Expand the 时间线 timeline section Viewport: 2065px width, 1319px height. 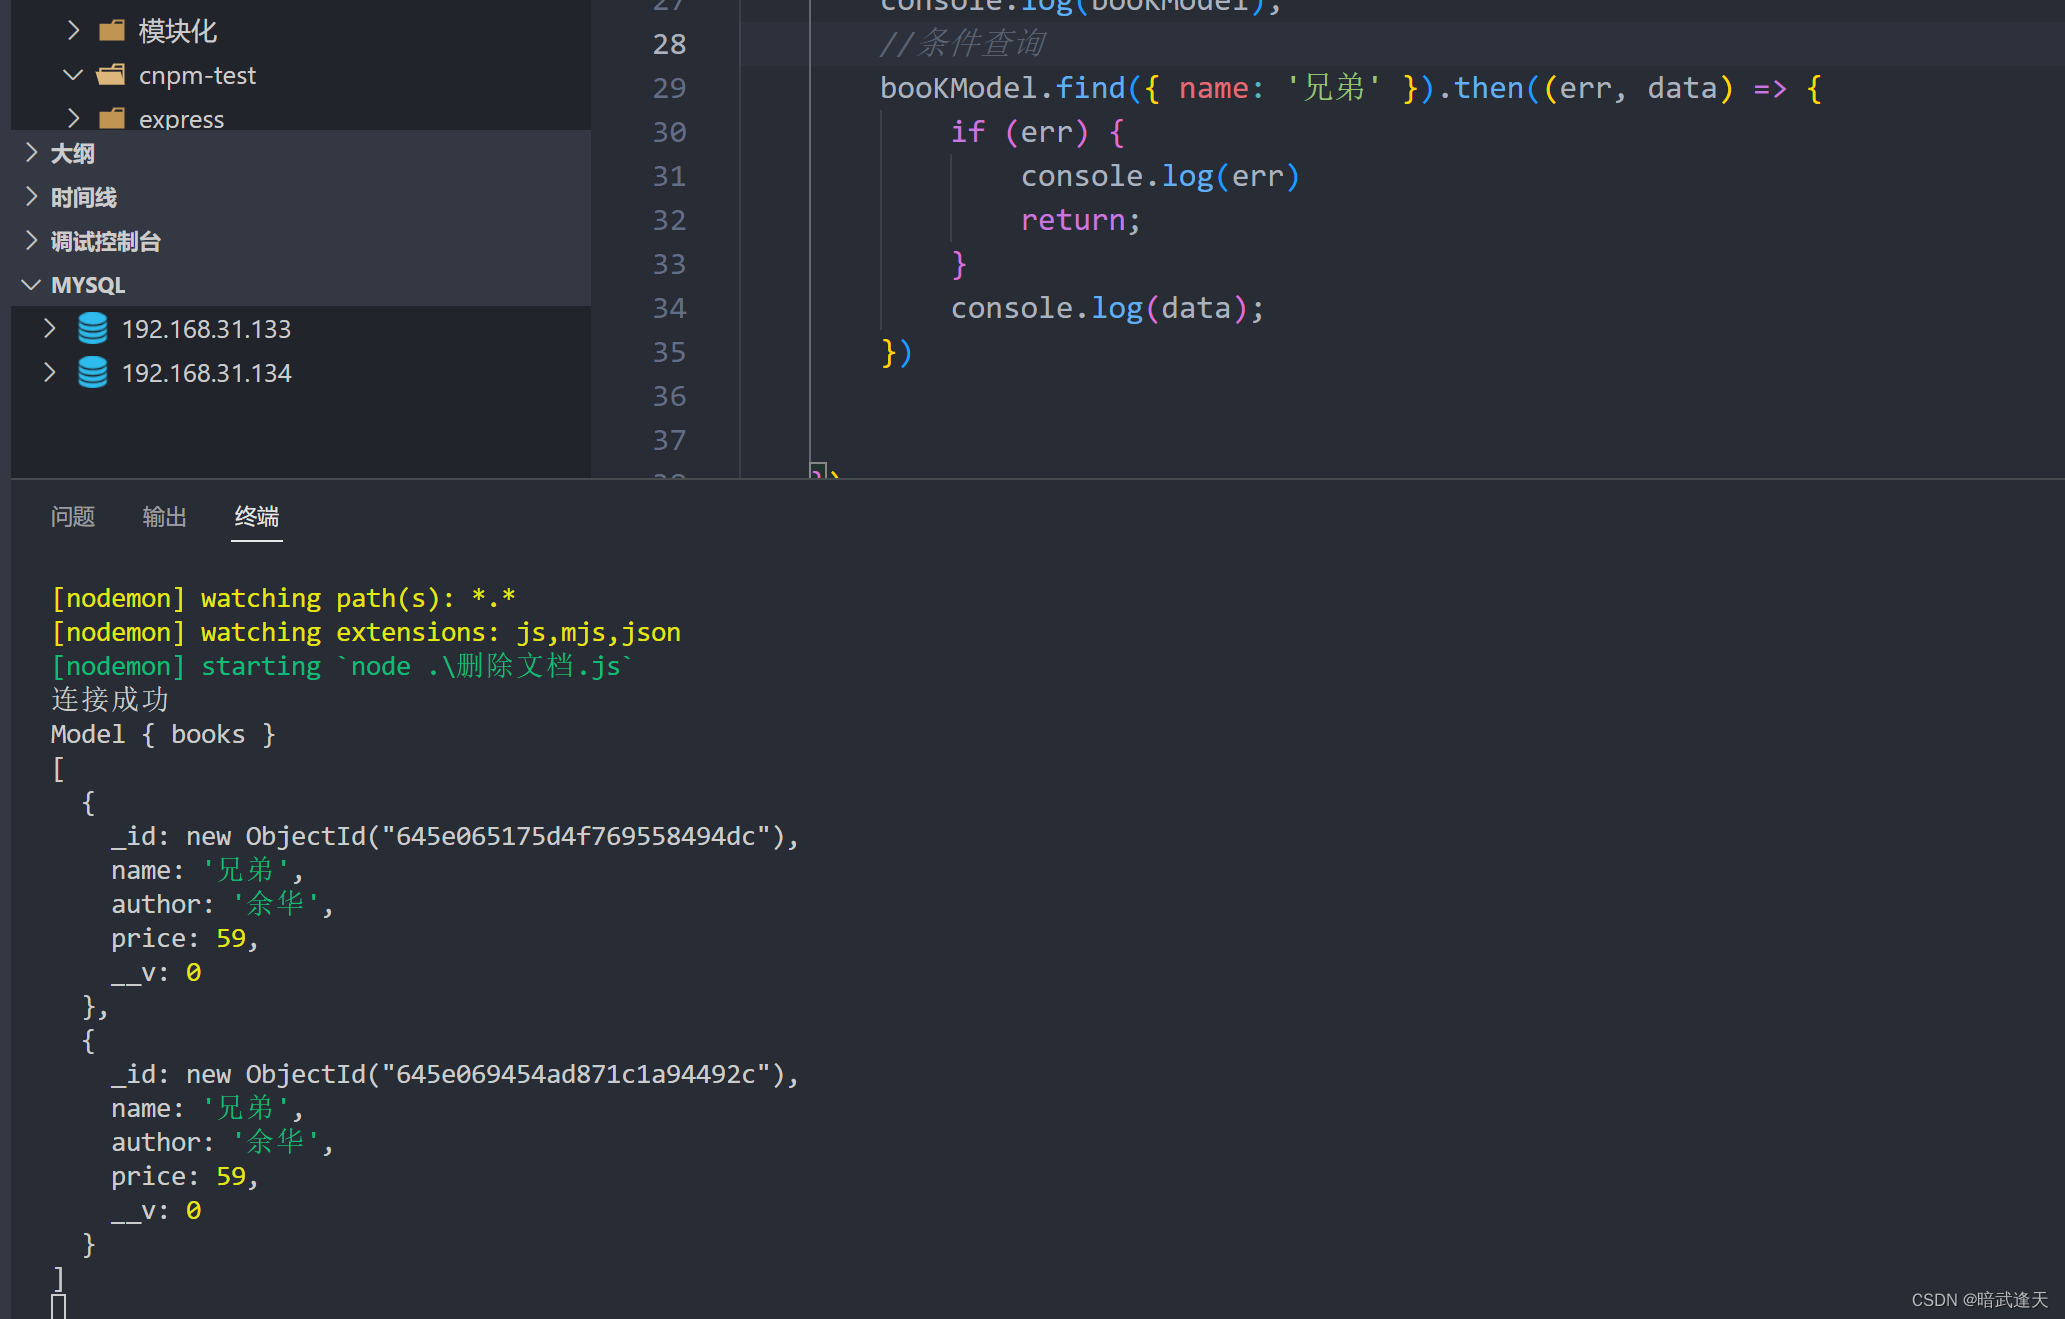[32, 197]
